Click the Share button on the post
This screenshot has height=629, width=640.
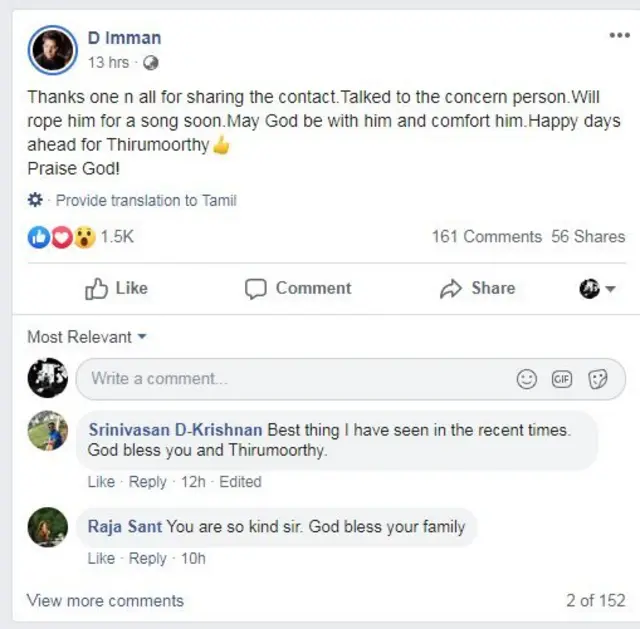pos(479,288)
